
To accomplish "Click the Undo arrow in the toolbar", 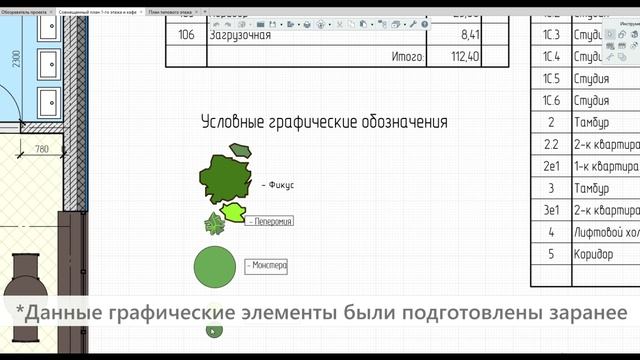I will [216, 24].
